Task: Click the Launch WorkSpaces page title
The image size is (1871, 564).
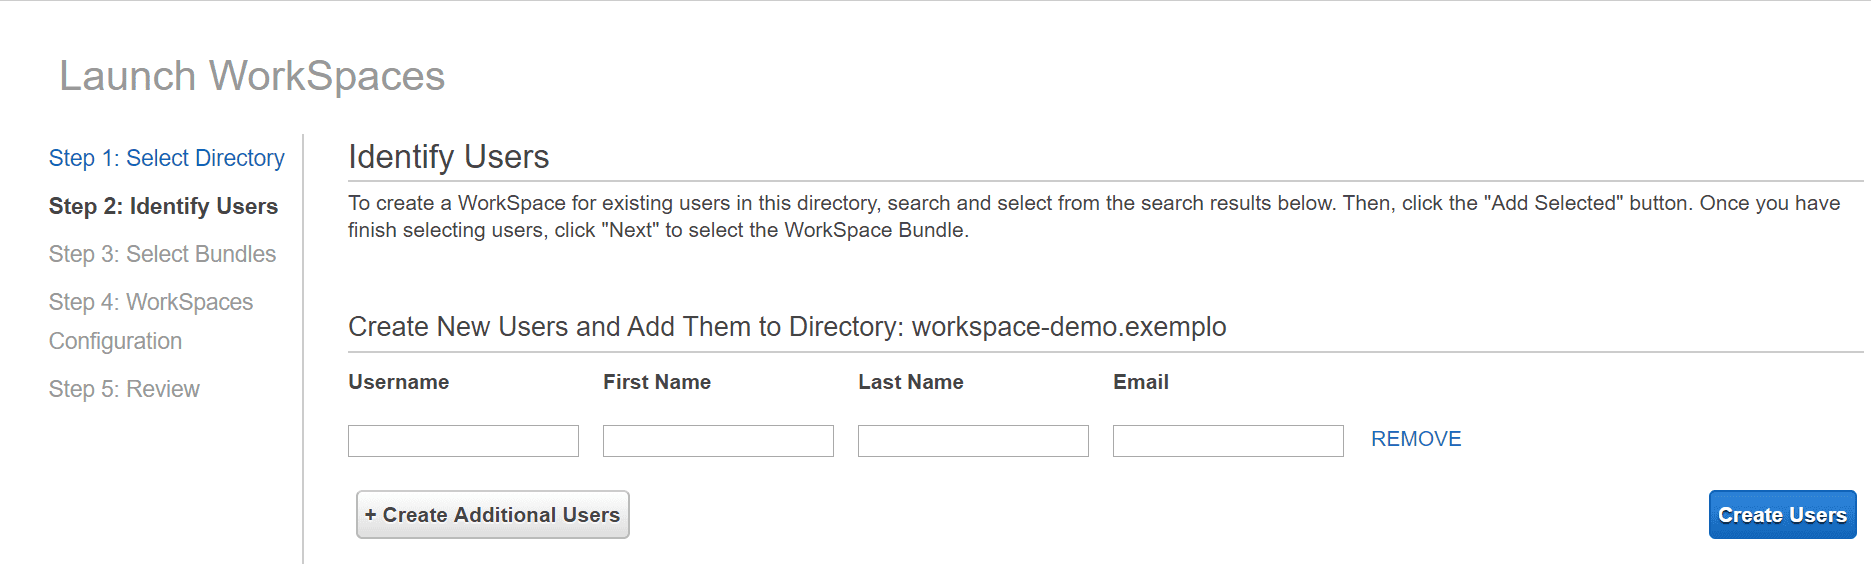Action: tap(252, 76)
